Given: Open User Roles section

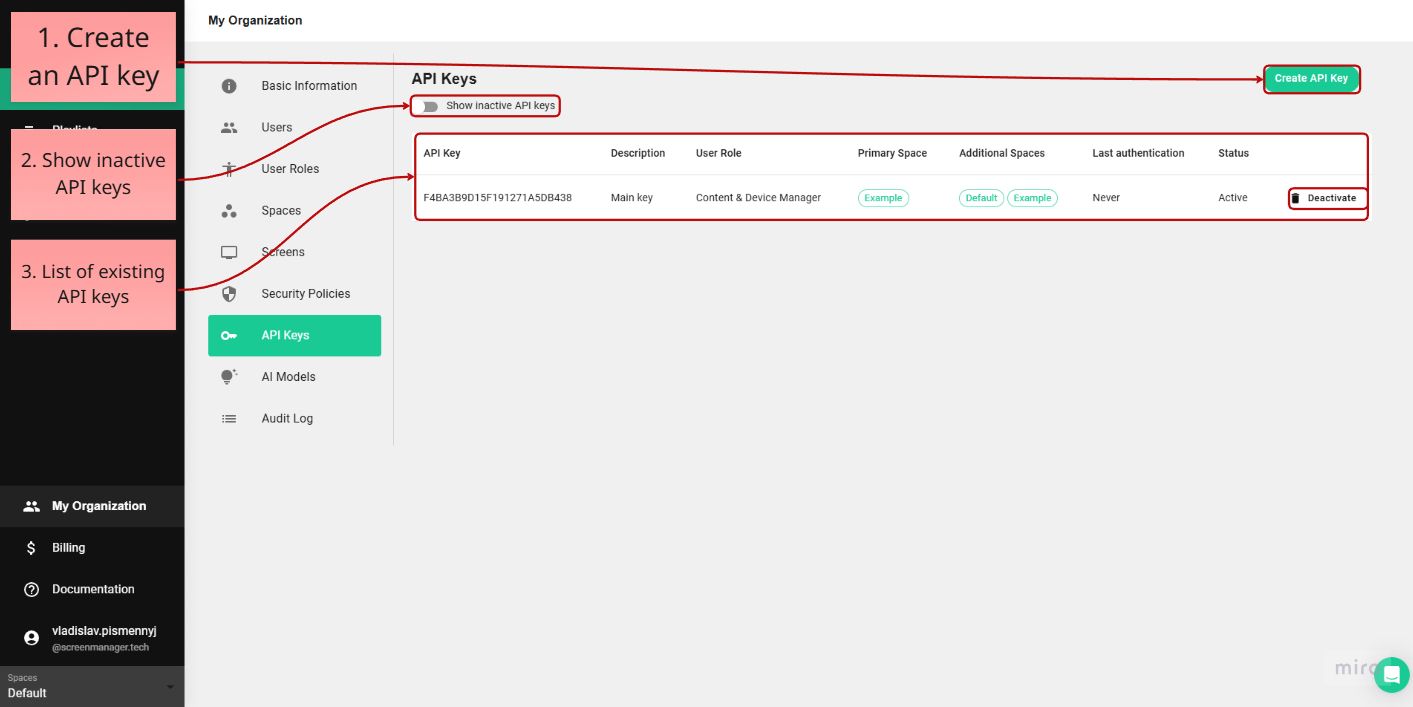Looking at the screenshot, I should [294, 169].
